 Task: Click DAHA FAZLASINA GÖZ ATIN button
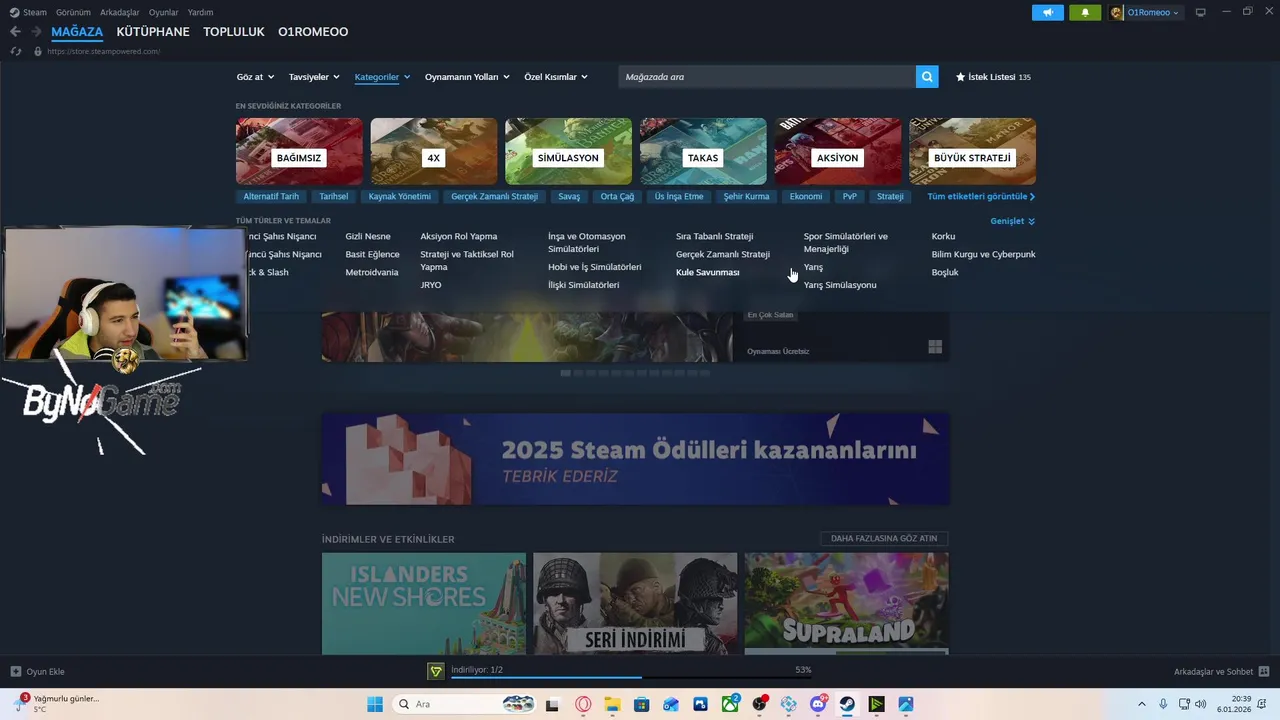[884, 538]
